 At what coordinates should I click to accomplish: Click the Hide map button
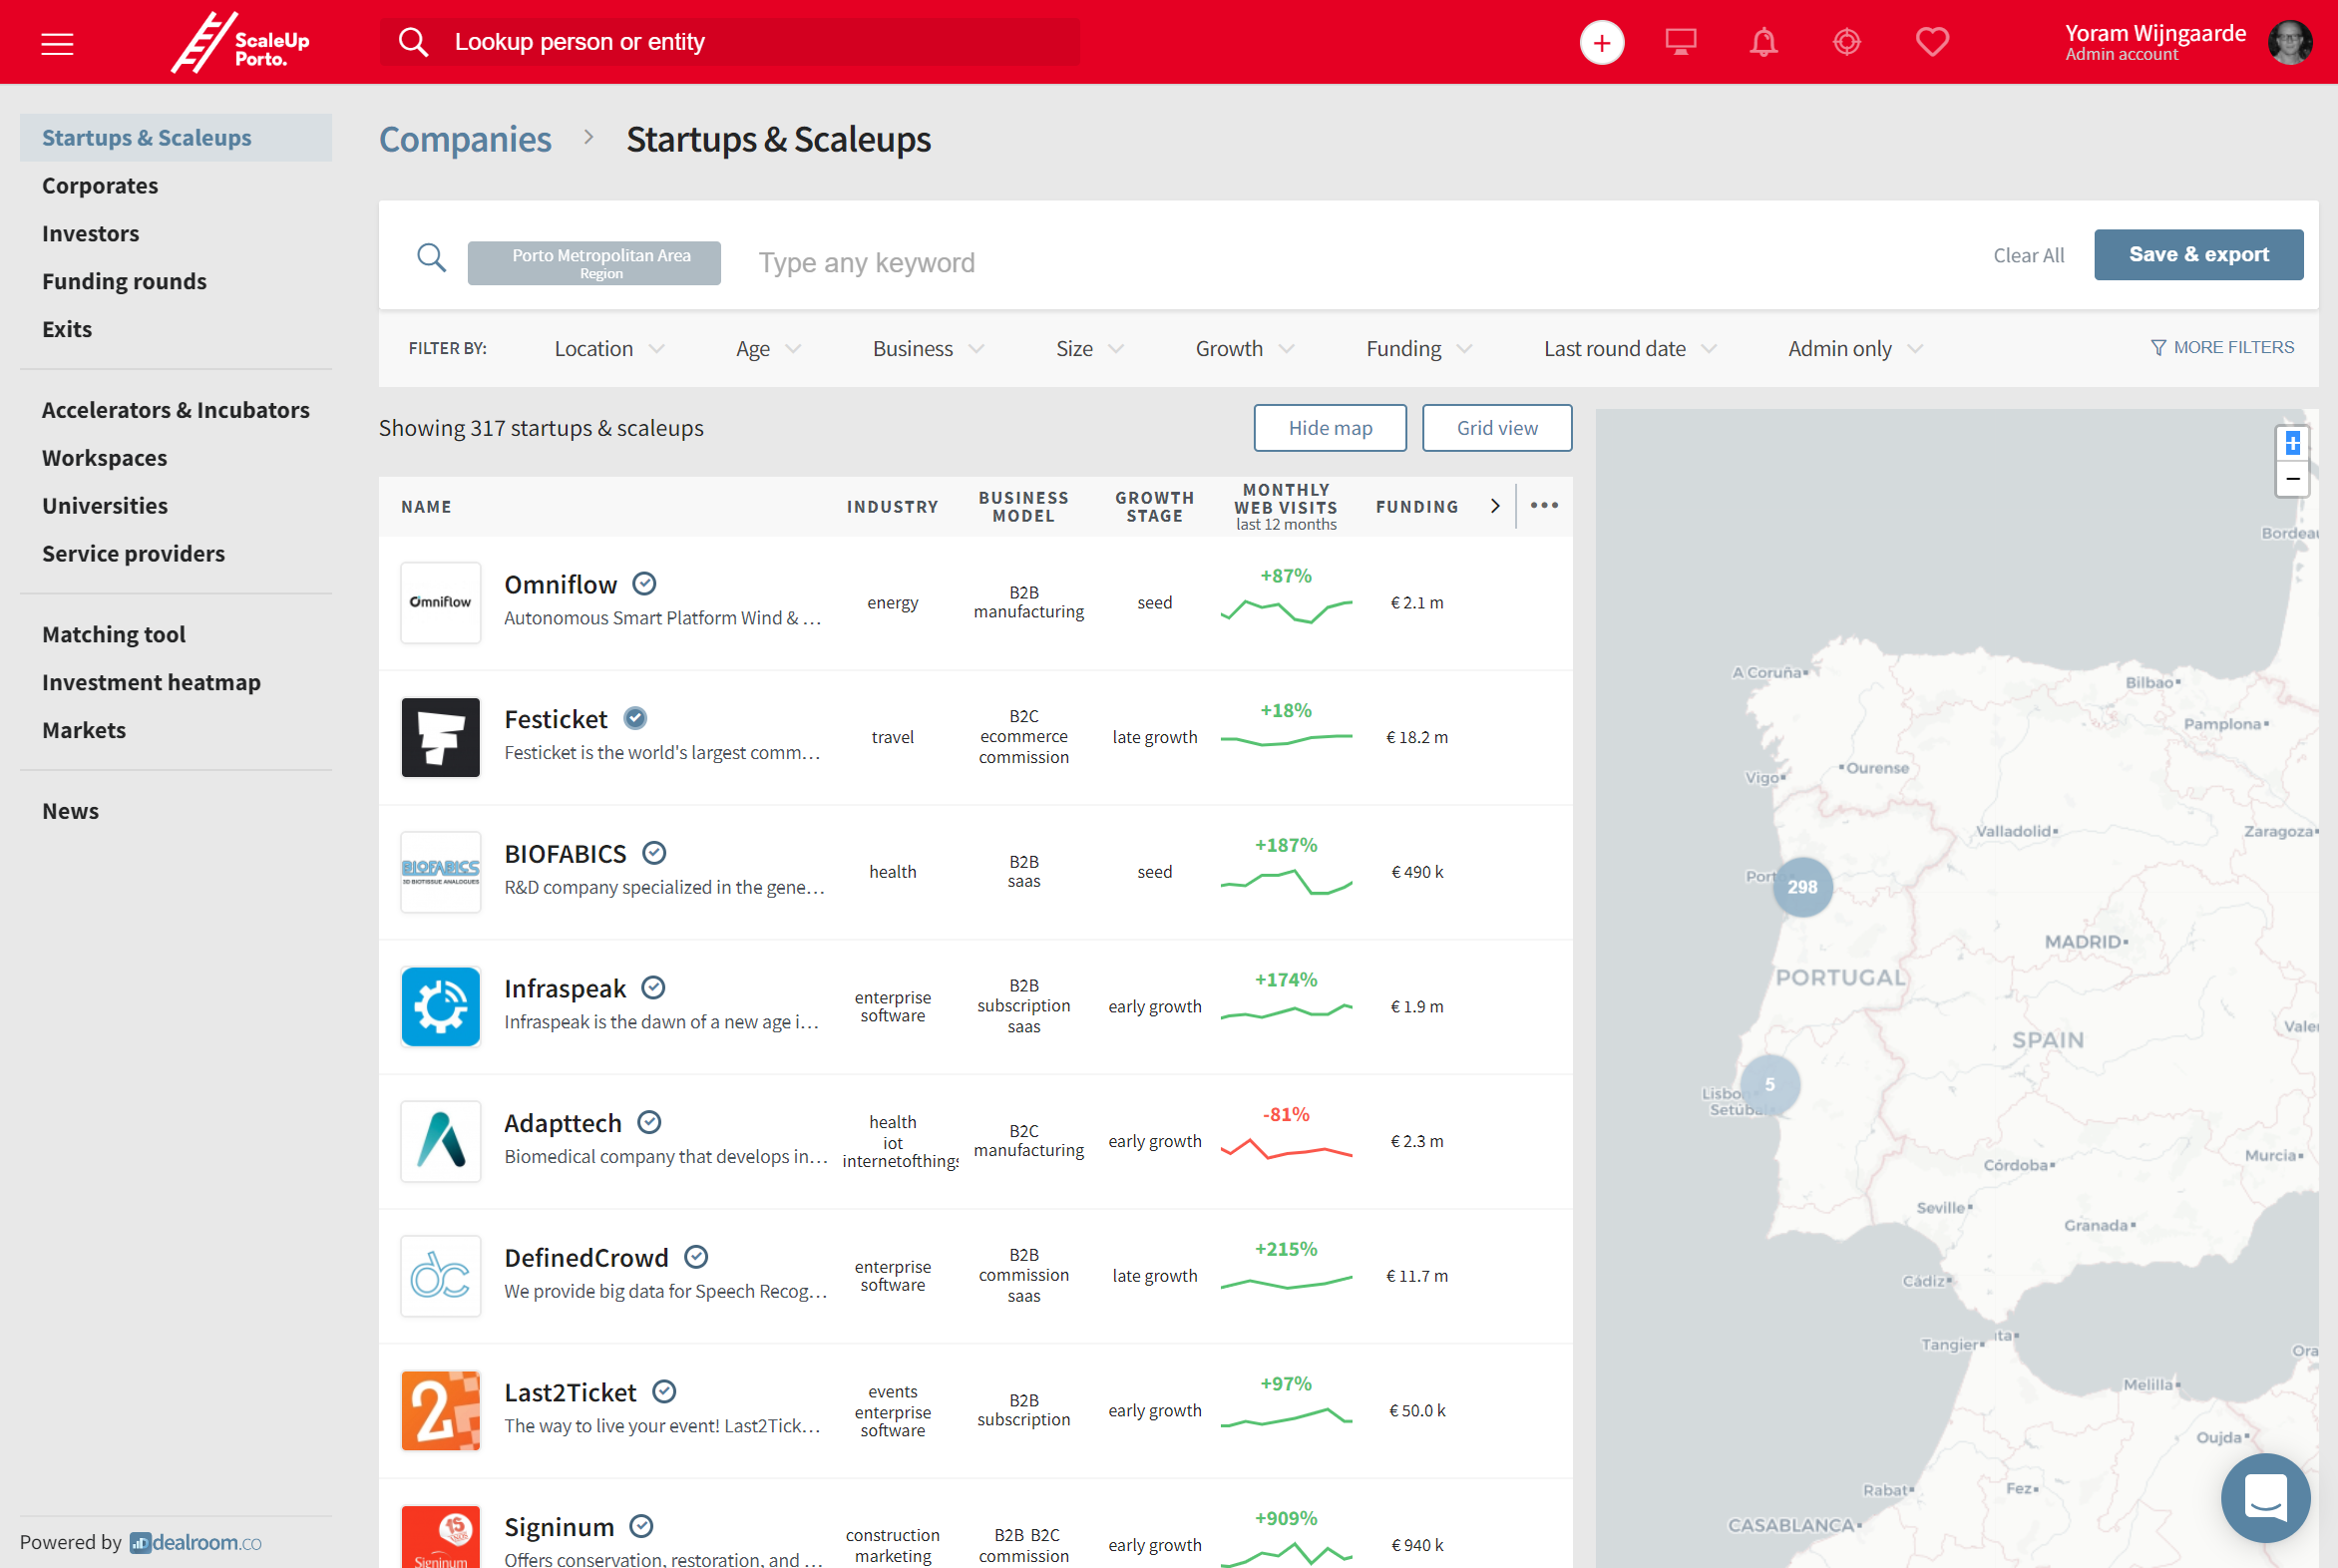[1329, 428]
